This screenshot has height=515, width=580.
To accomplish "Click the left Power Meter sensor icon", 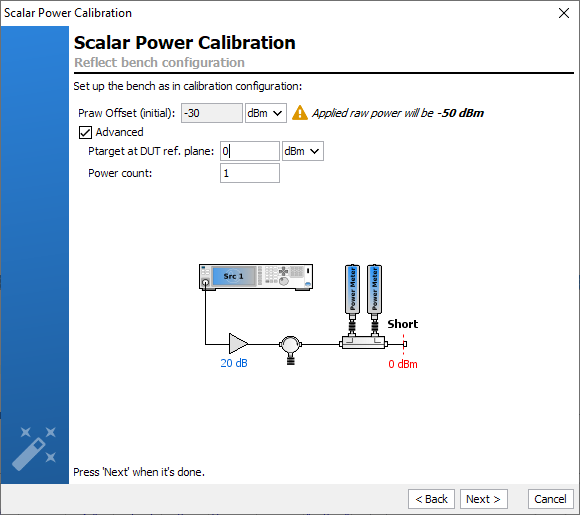I will 352,300.
